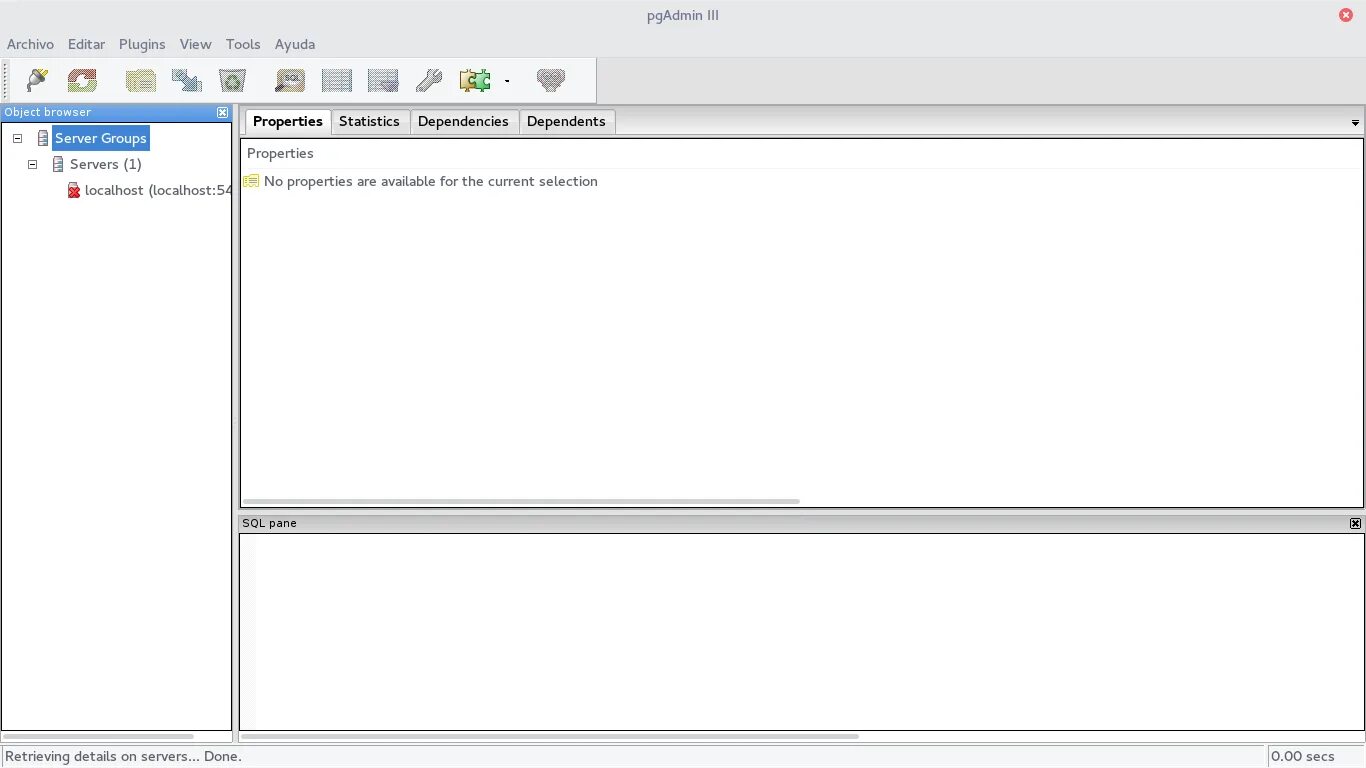Viewport: 1366px width, 768px height.
Task: Open Maintenance wrench icon
Action: [428, 80]
